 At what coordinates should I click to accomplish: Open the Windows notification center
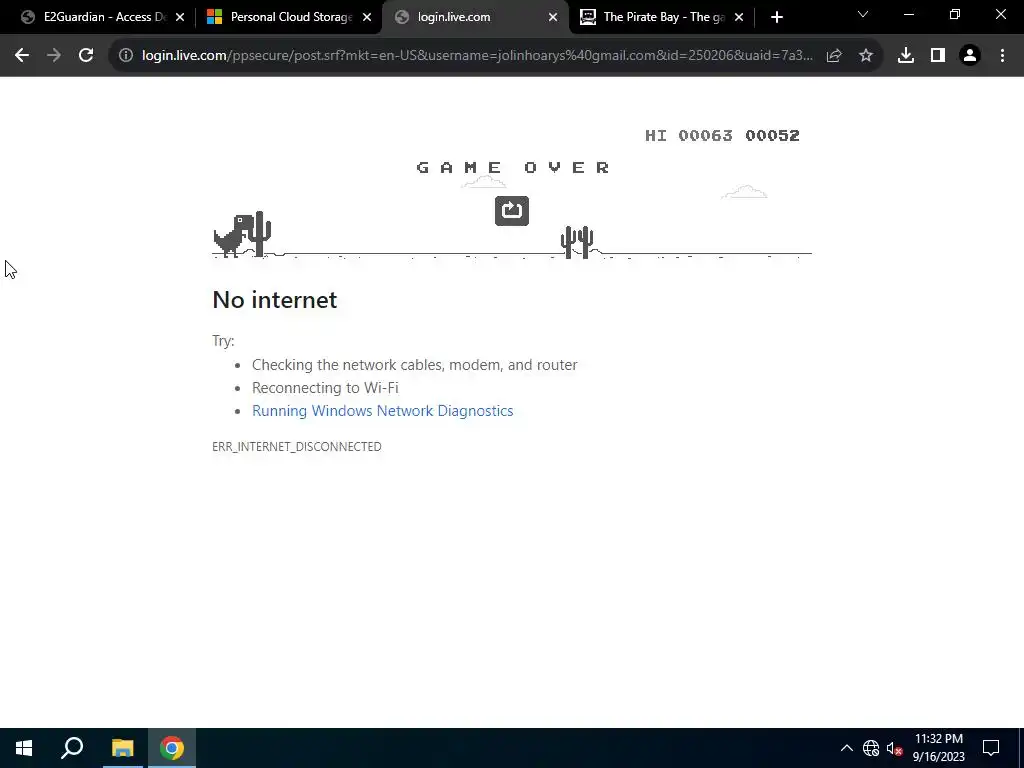tap(991, 748)
